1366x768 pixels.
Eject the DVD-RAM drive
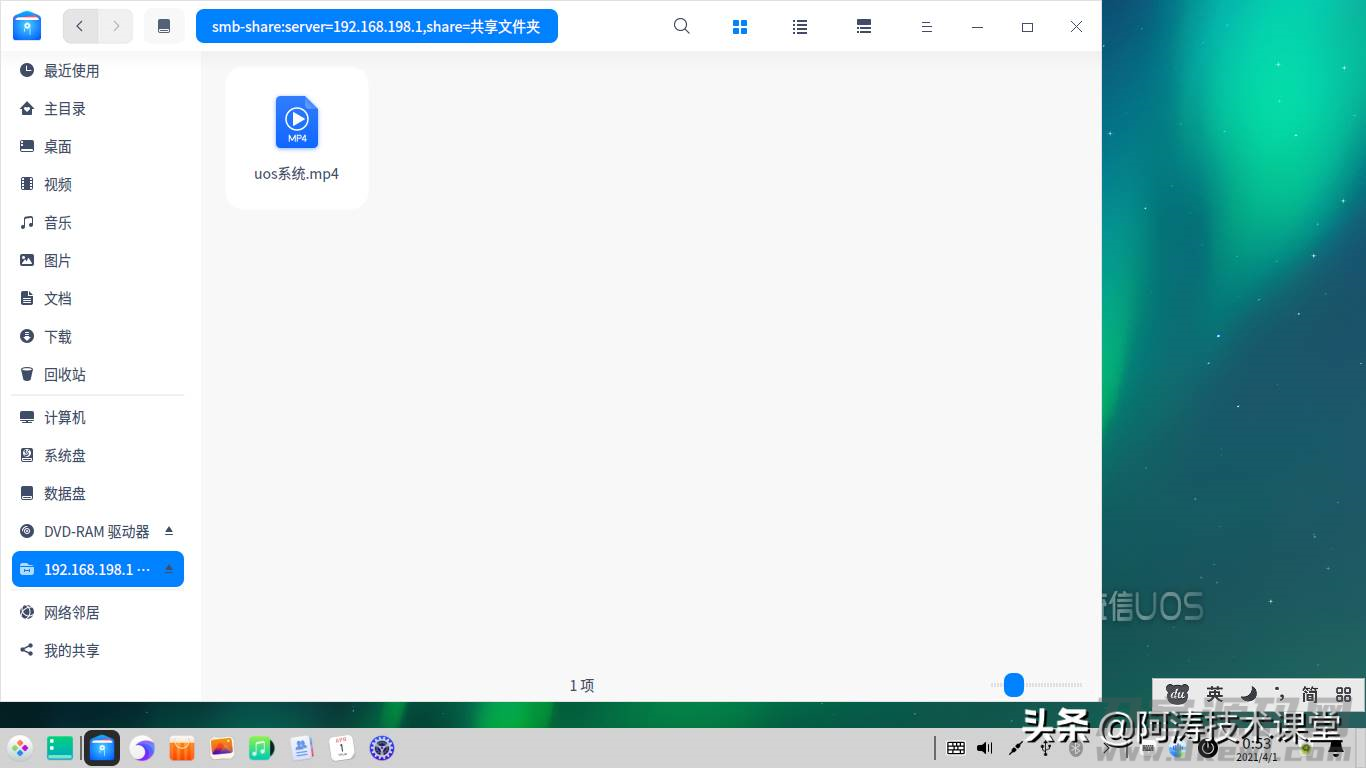point(169,530)
